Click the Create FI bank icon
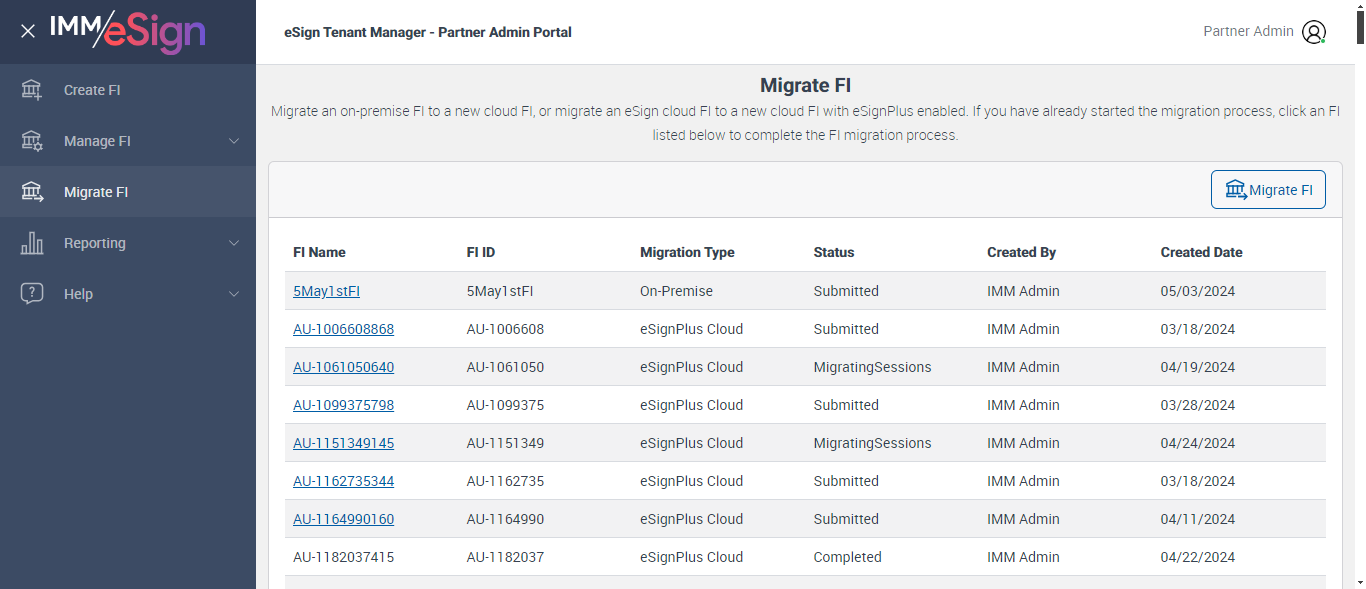 coord(32,90)
